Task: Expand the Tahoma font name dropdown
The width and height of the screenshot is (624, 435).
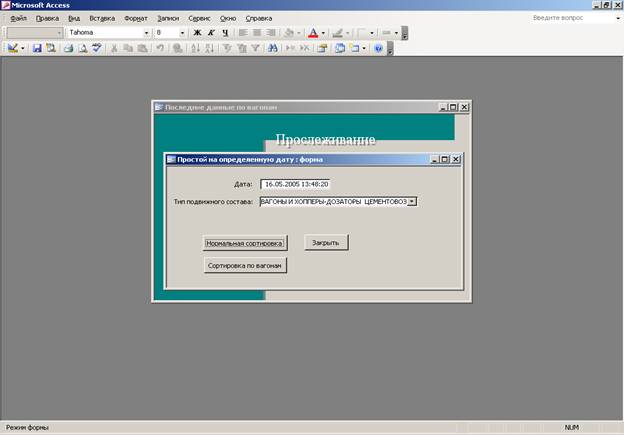Action: [147, 32]
